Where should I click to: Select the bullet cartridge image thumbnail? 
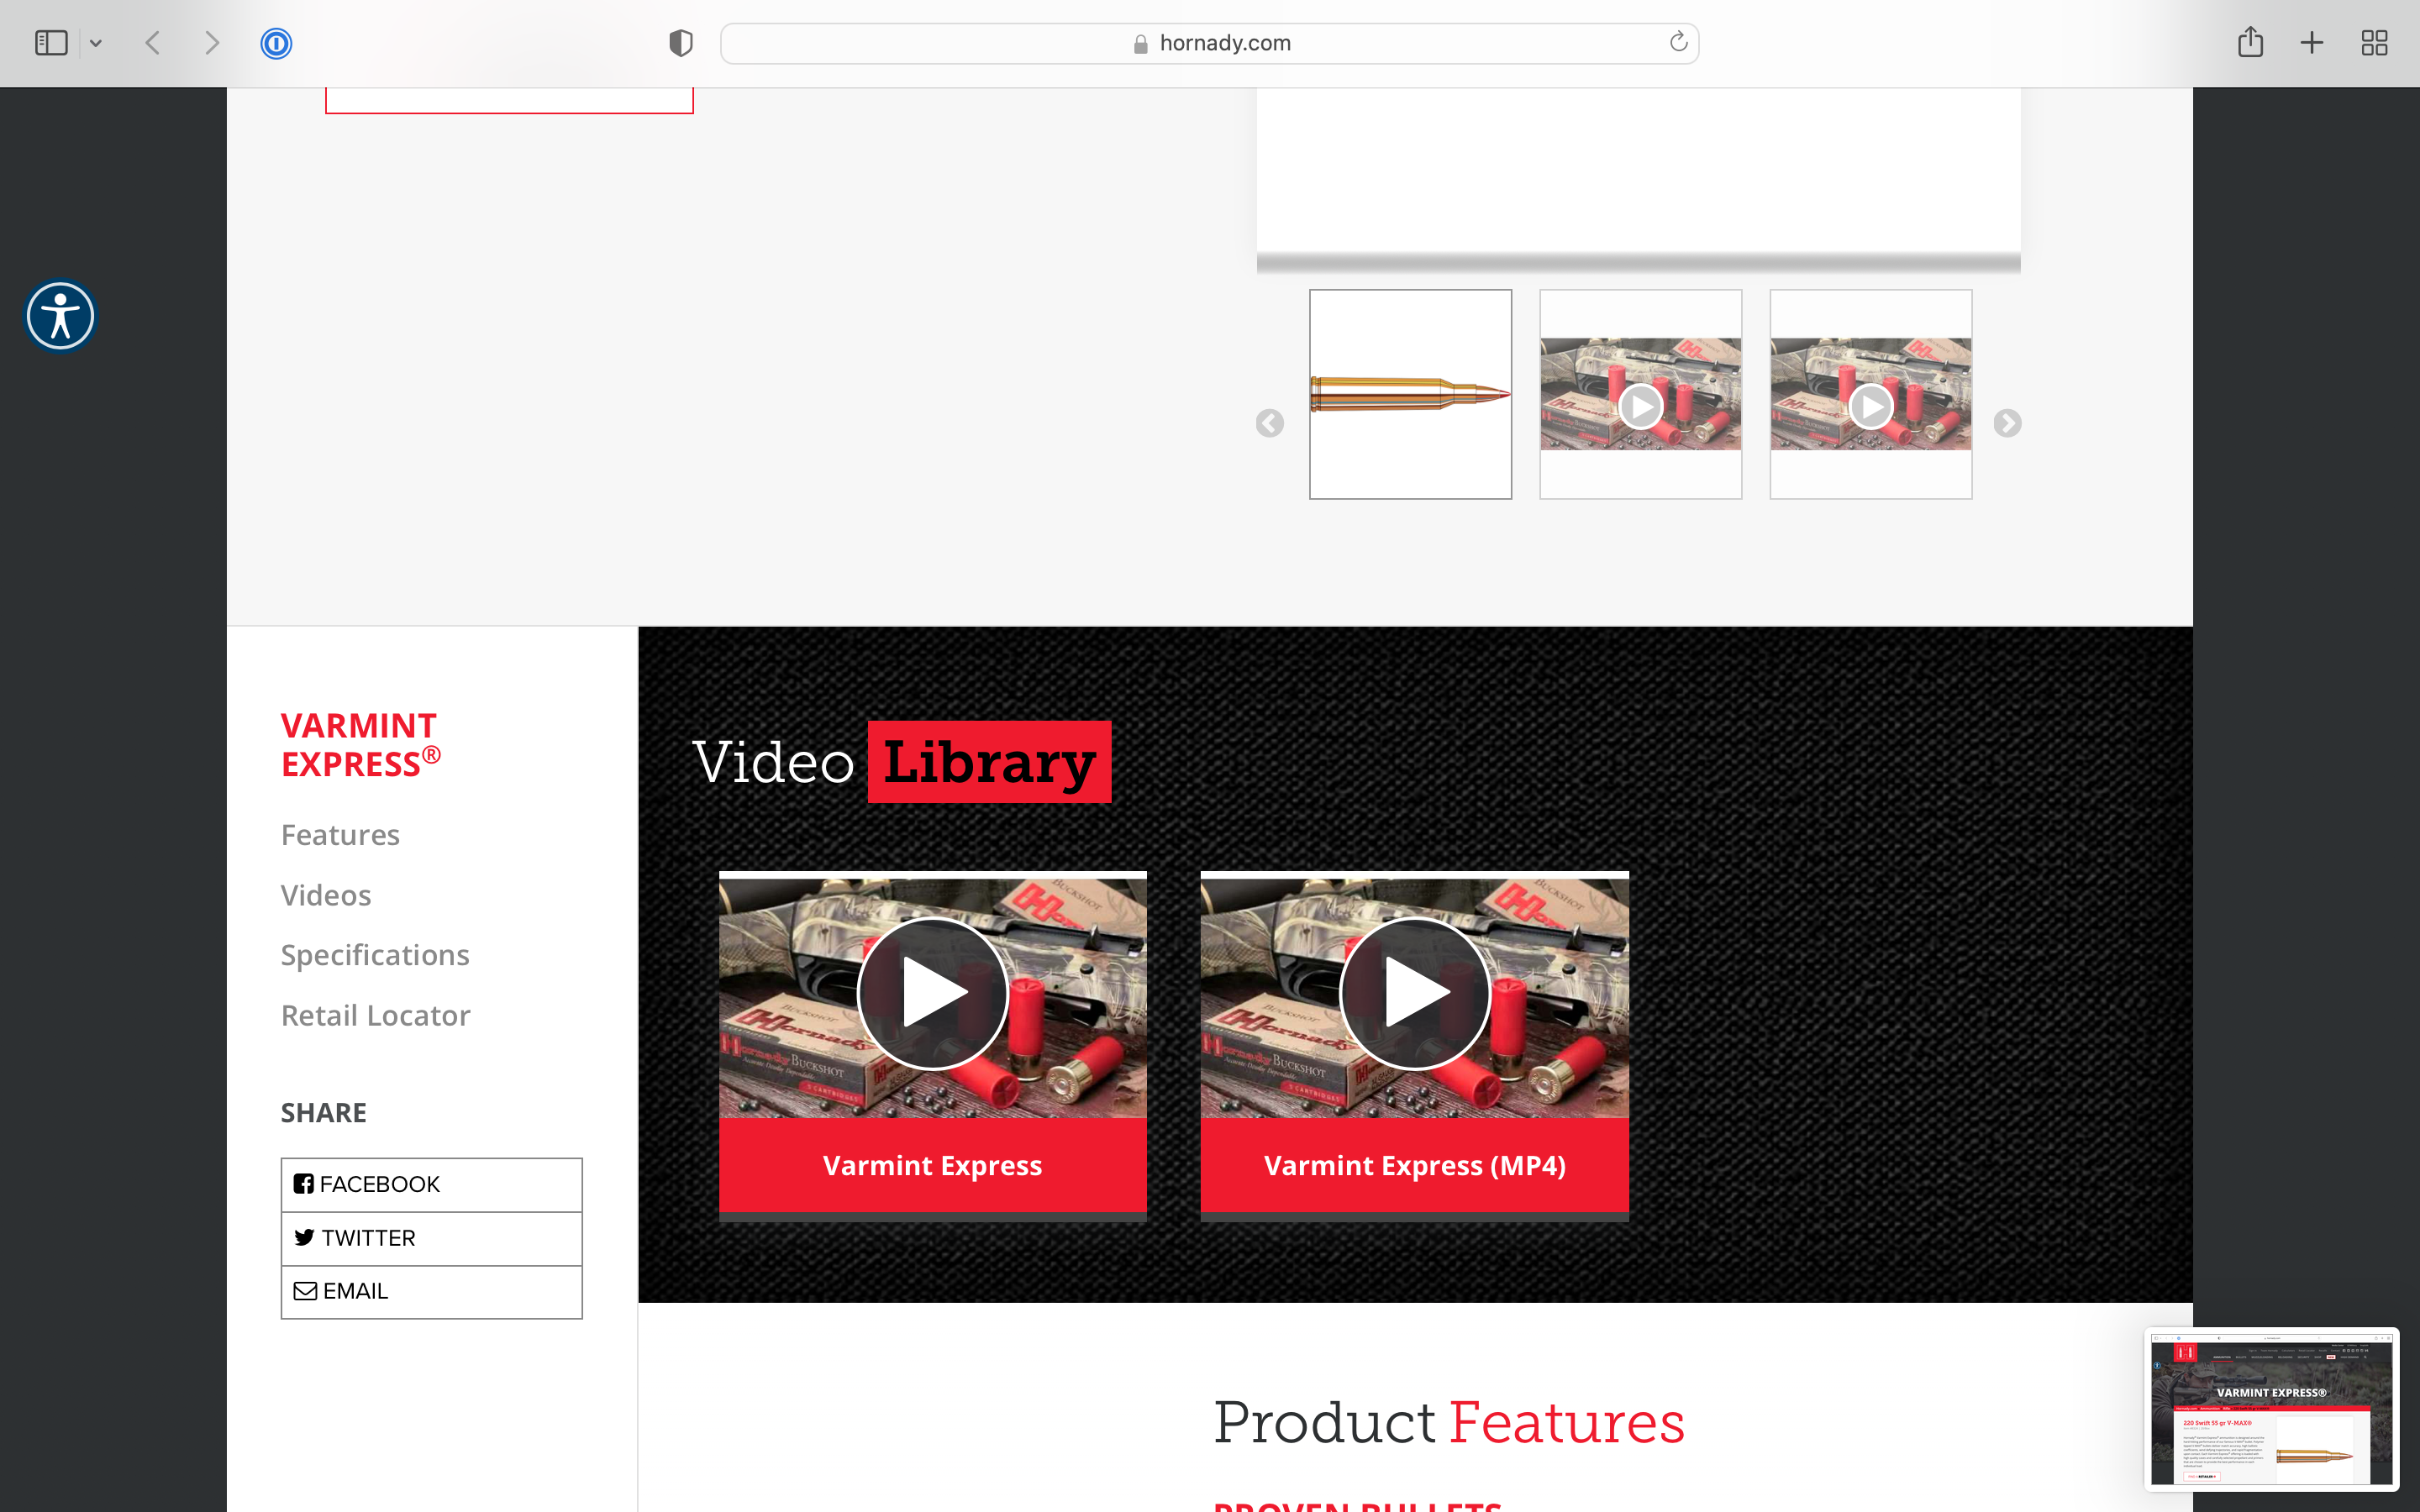[1410, 394]
